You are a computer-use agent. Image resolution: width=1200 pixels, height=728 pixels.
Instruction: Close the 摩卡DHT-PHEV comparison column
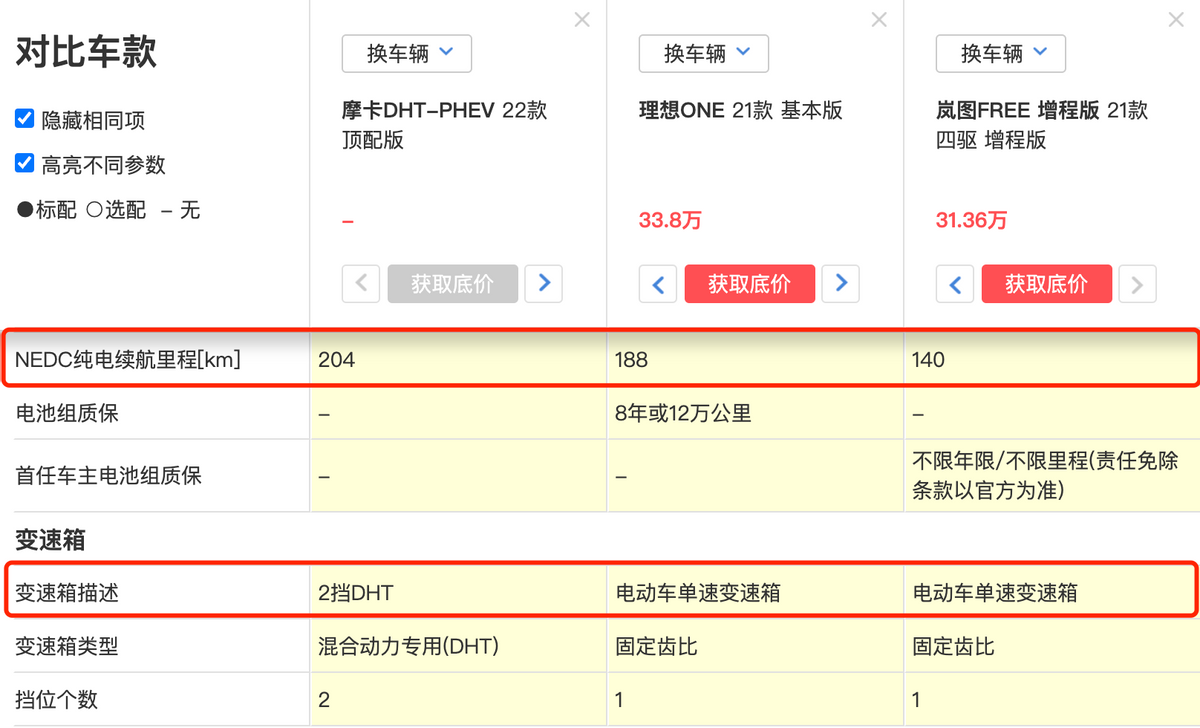pyautogui.click(x=582, y=19)
